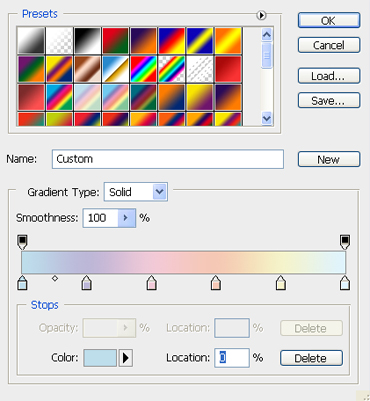Delete the selected color stop
The width and height of the screenshot is (370, 401).
311,358
